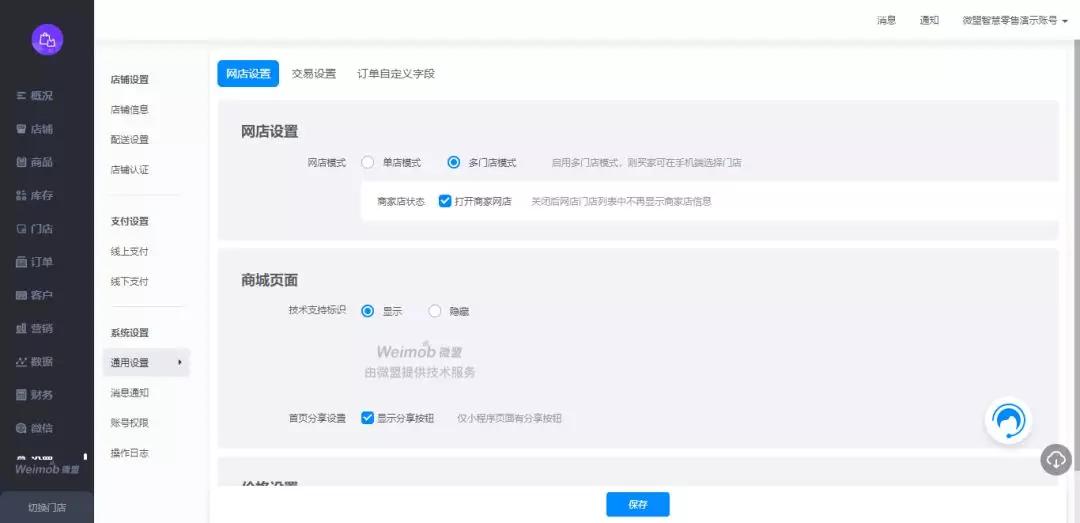Switch to 交易设置 tab

pos(313,74)
